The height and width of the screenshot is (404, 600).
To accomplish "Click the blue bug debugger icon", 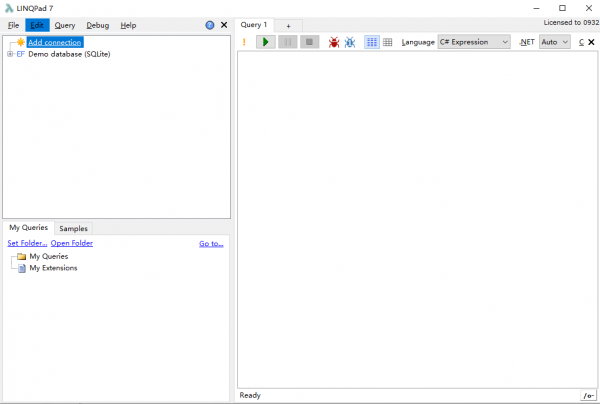I will (350, 42).
